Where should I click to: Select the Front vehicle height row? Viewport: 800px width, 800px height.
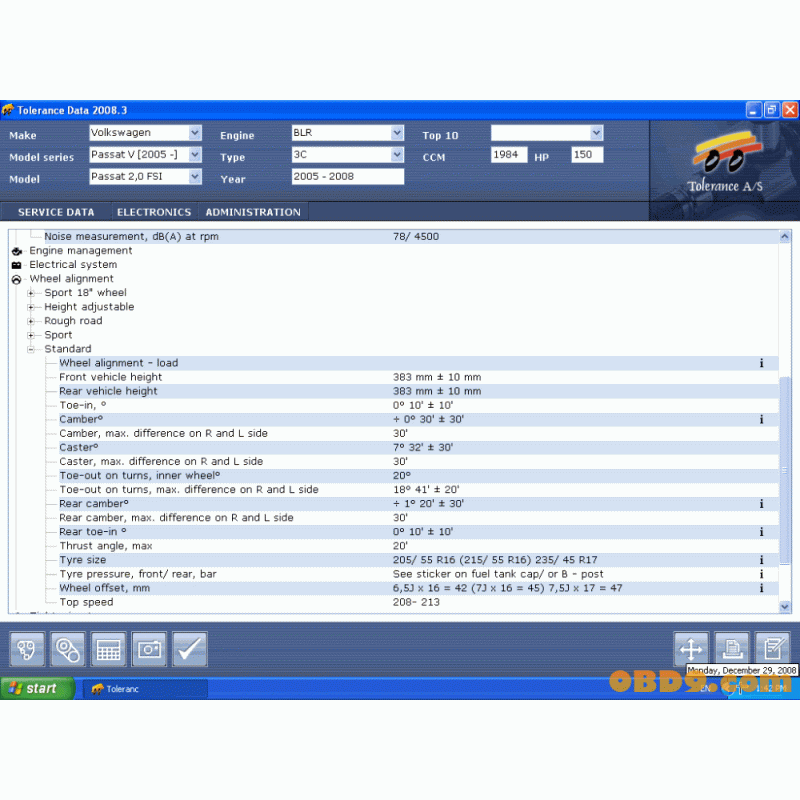[418, 377]
